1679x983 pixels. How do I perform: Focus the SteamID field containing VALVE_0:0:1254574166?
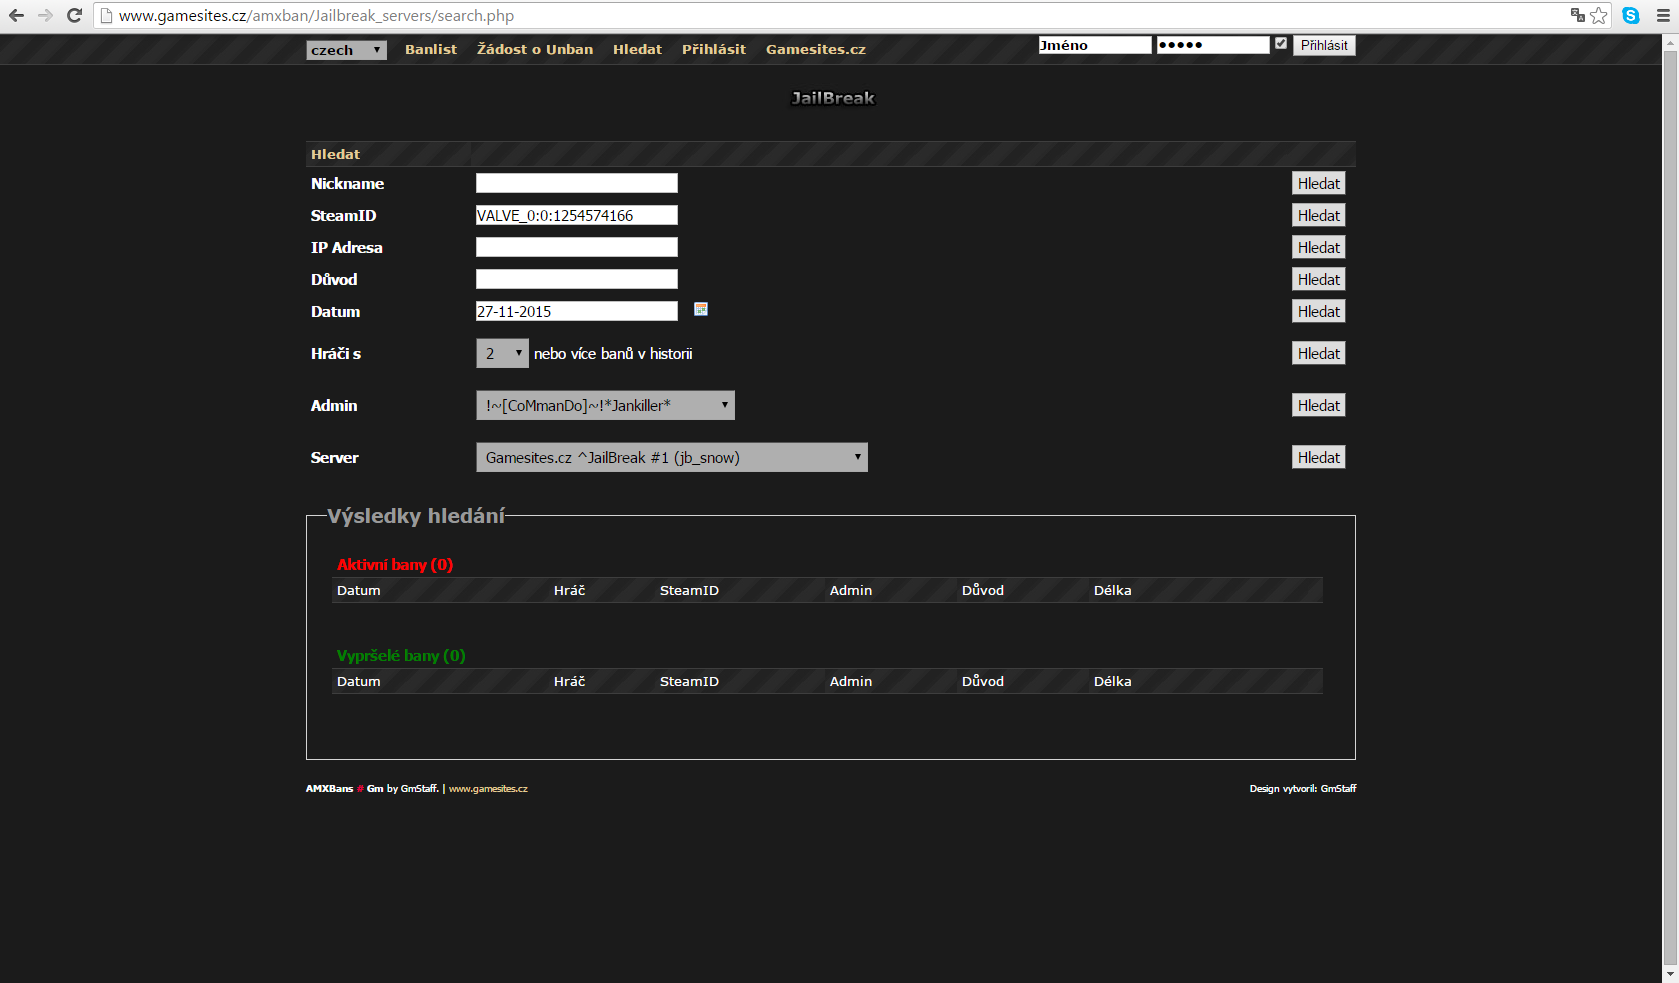(577, 215)
